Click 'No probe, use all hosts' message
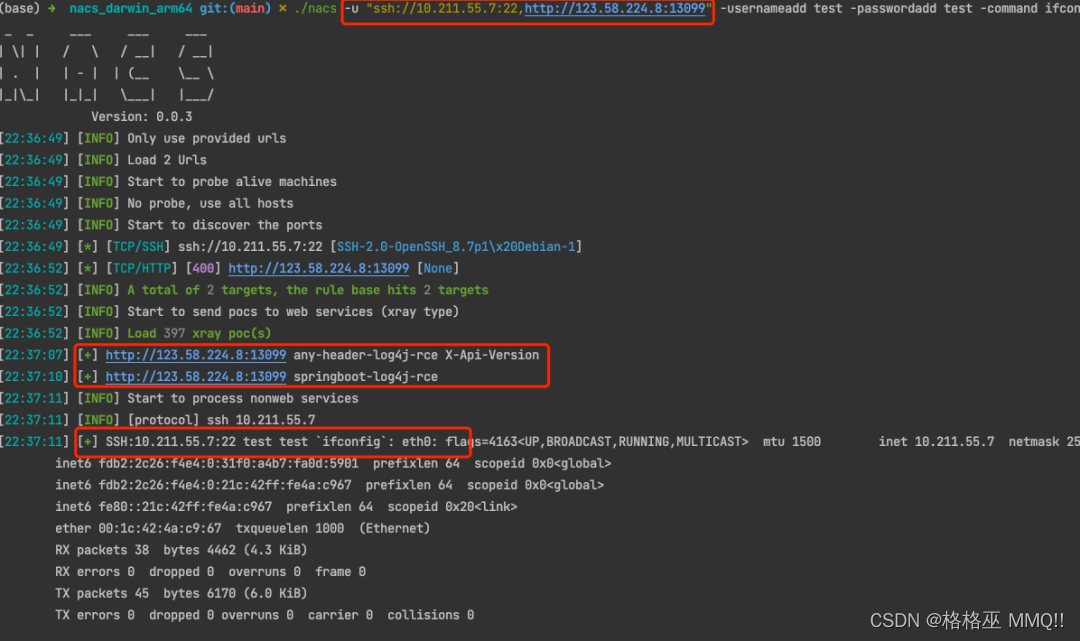 click(210, 204)
